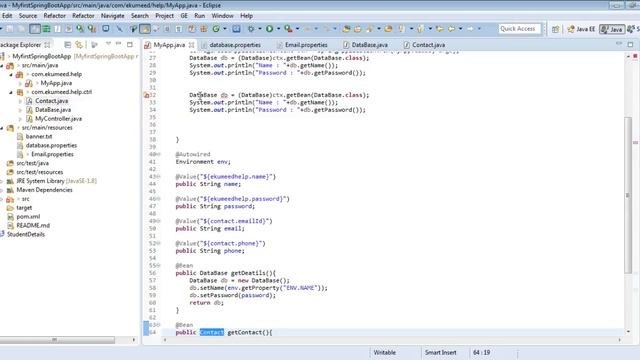Click the Collapse All icon in Package Explorer

[68, 44]
